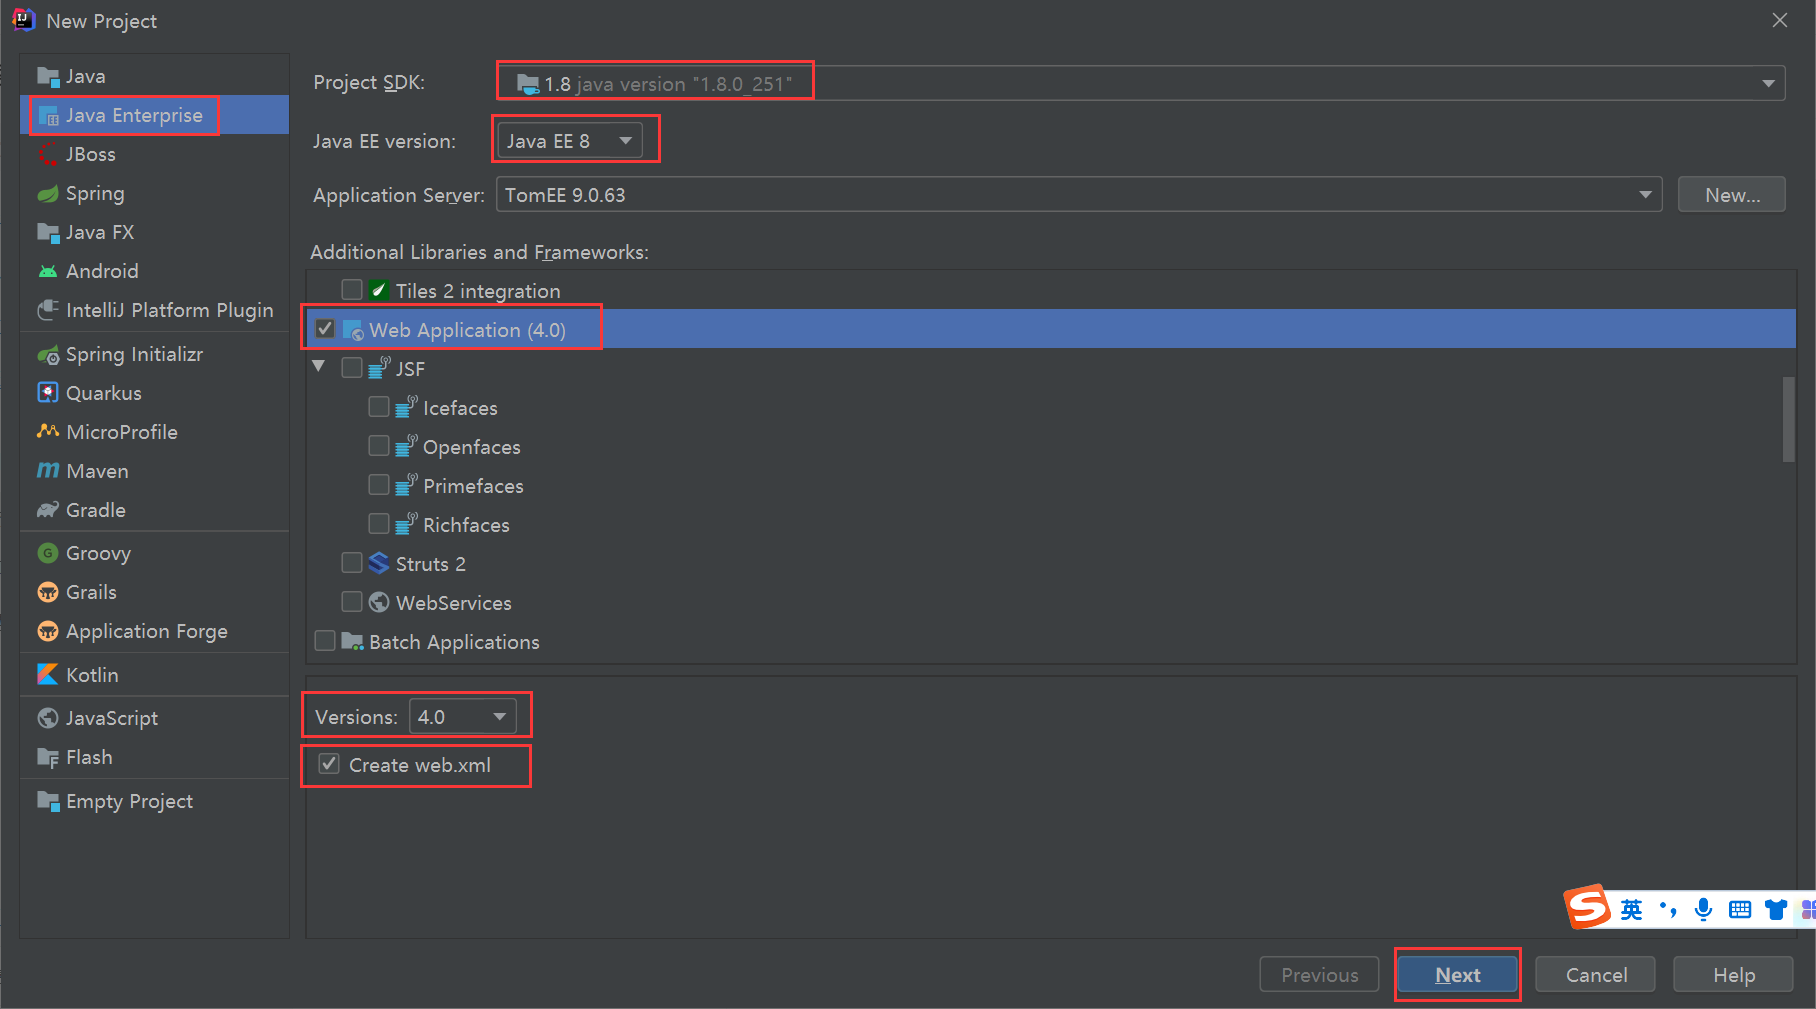Click the New... application server button

[1732, 195]
